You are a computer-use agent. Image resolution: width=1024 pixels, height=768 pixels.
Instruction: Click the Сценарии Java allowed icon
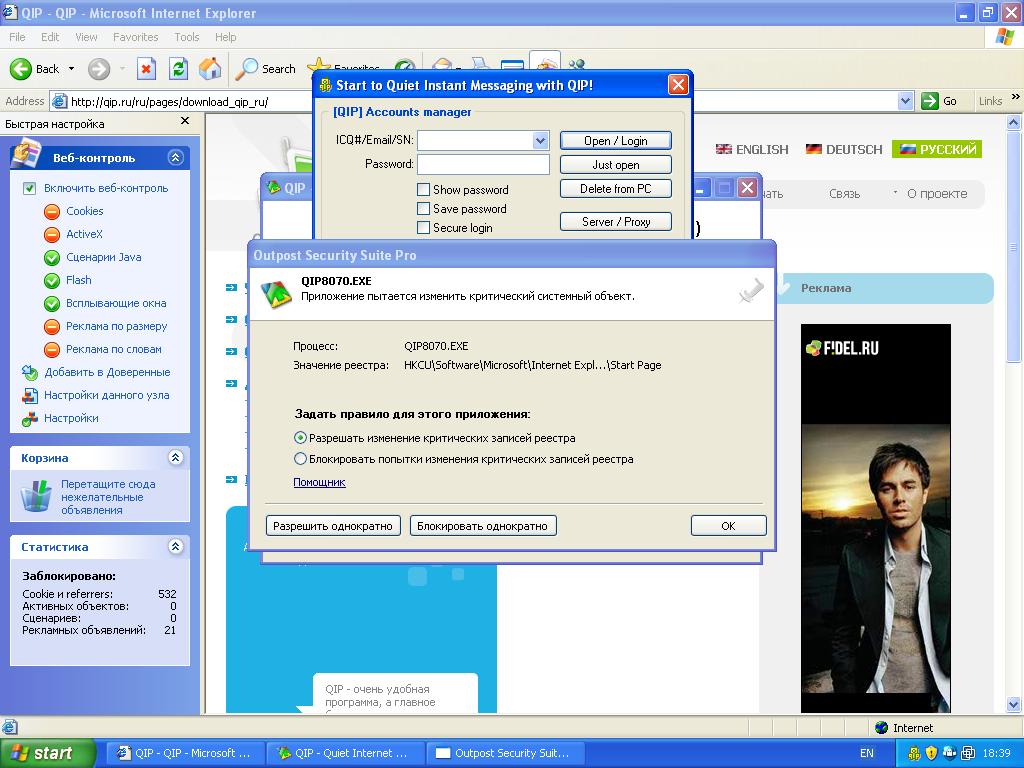52,257
